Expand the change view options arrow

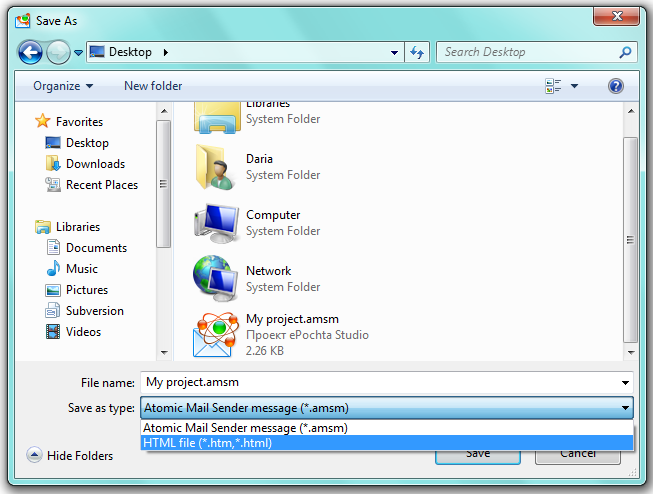click(574, 86)
